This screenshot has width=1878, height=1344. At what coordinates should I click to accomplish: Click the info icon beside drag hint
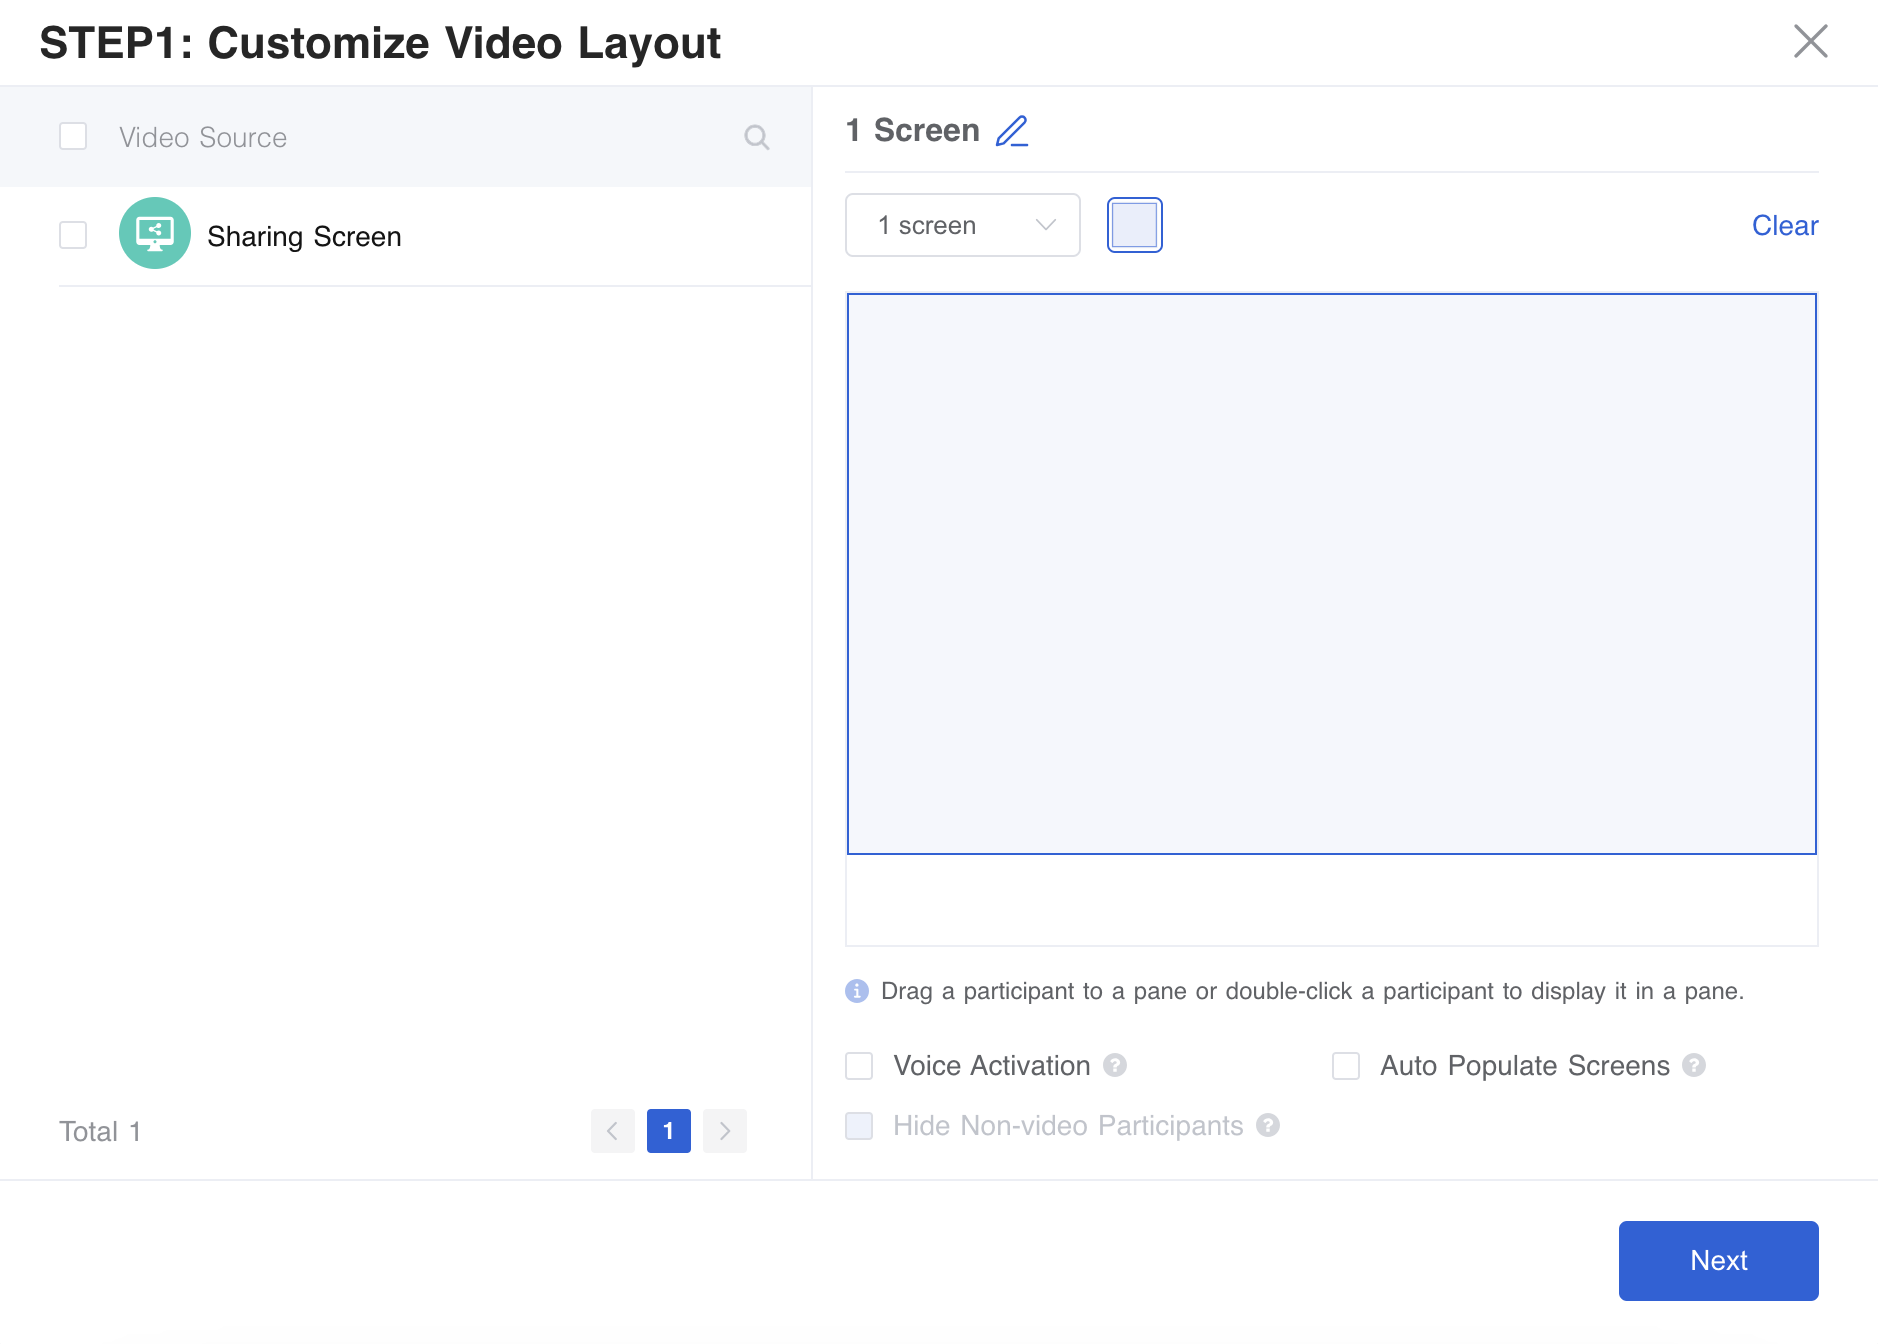pyautogui.click(x=857, y=991)
